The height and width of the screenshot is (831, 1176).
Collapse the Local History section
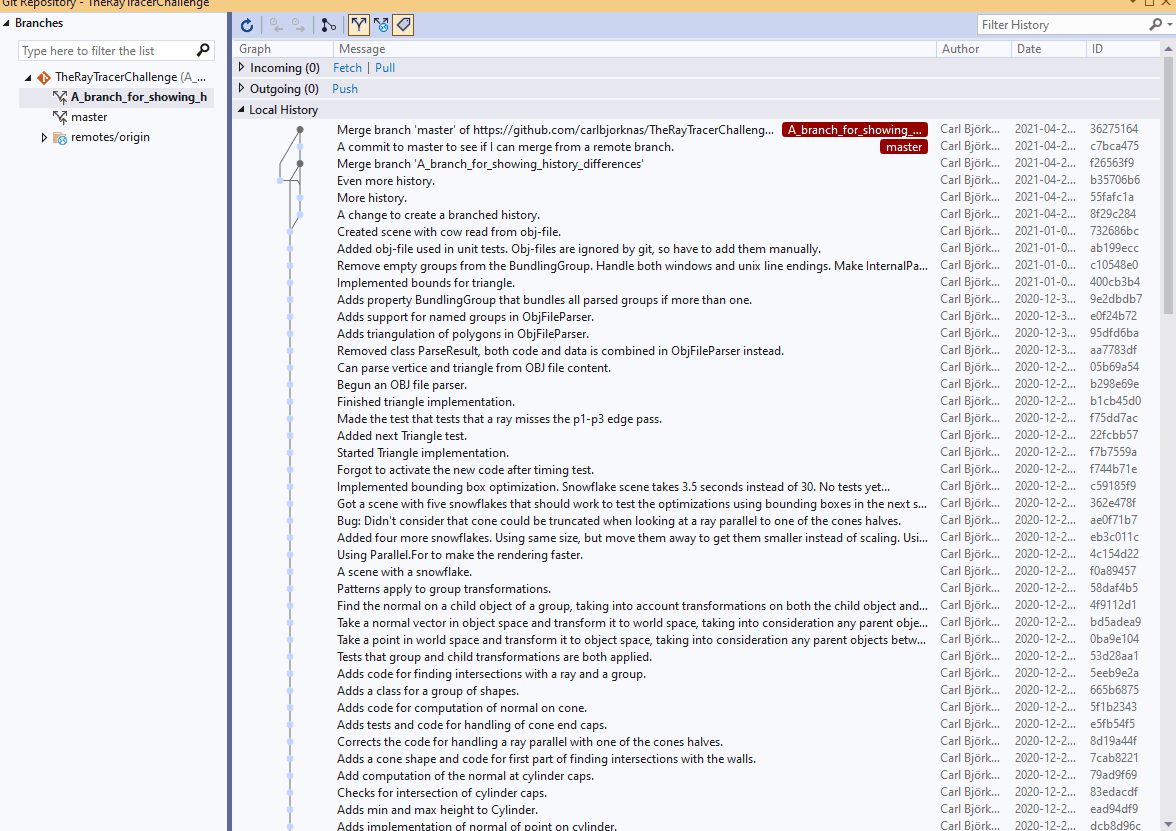[241, 109]
